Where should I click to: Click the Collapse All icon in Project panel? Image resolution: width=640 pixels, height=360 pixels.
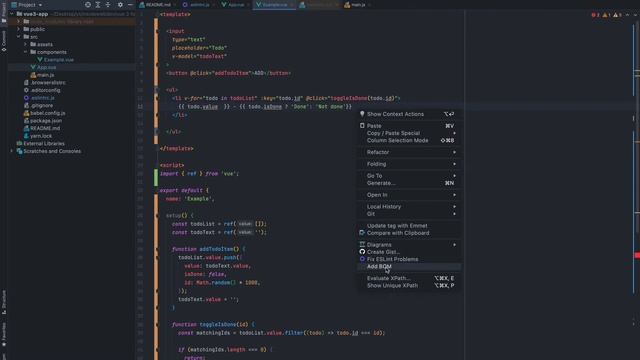(108, 4)
